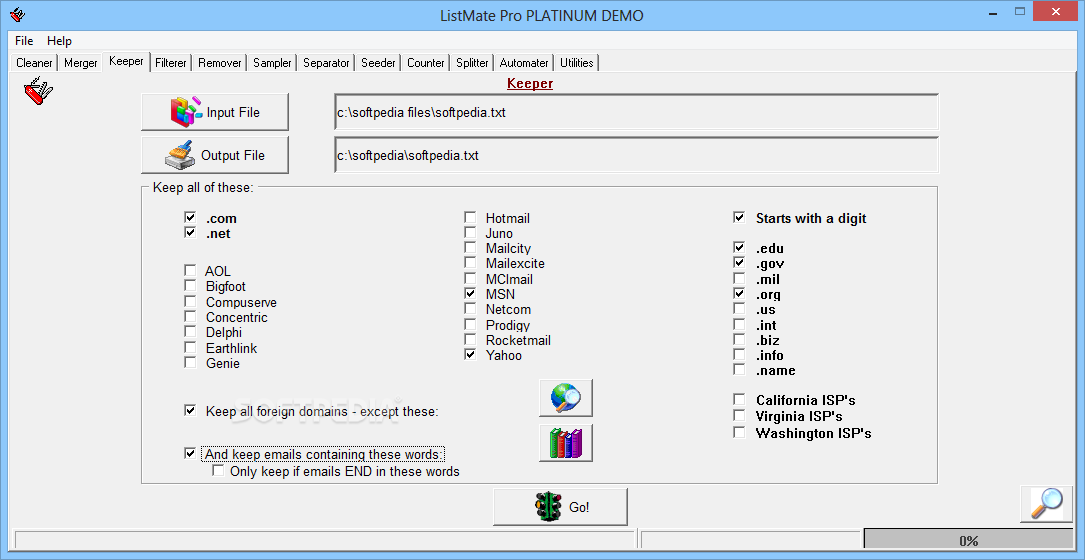Switch to the Automater tab
Screen dimensions: 1085x560
click(x=524, y=63)
